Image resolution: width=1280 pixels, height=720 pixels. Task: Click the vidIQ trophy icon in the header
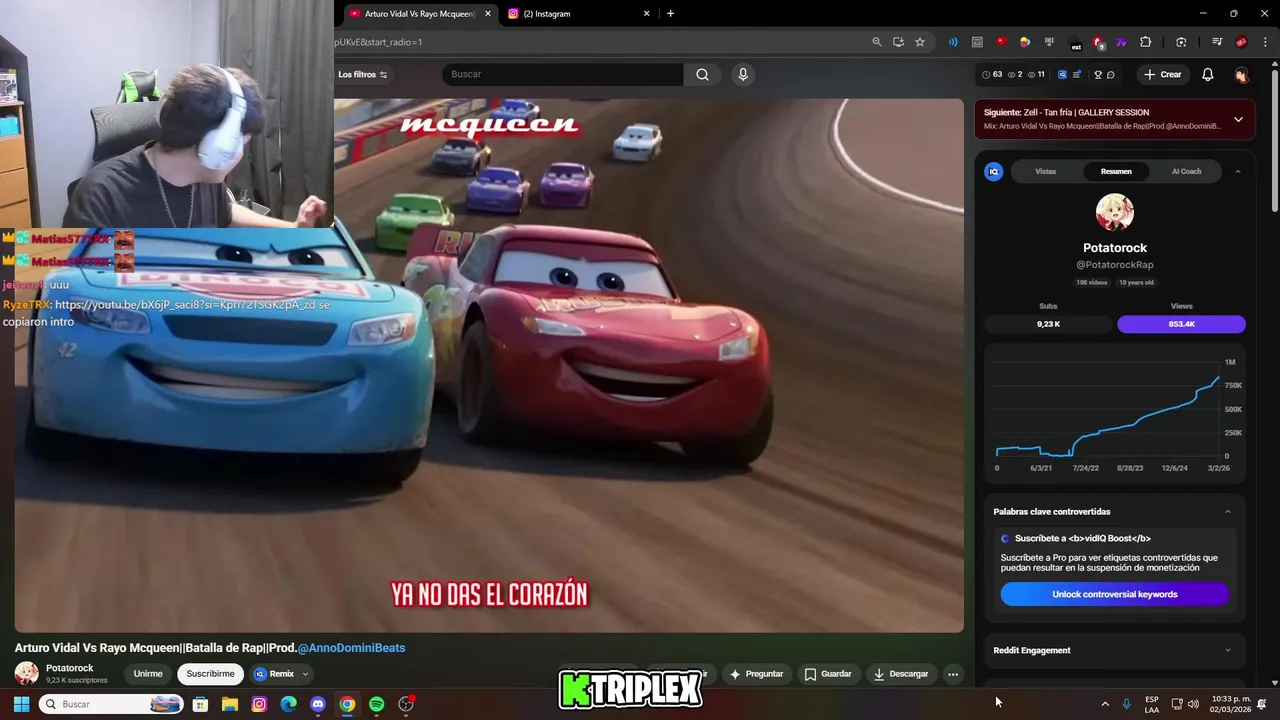1097,75
